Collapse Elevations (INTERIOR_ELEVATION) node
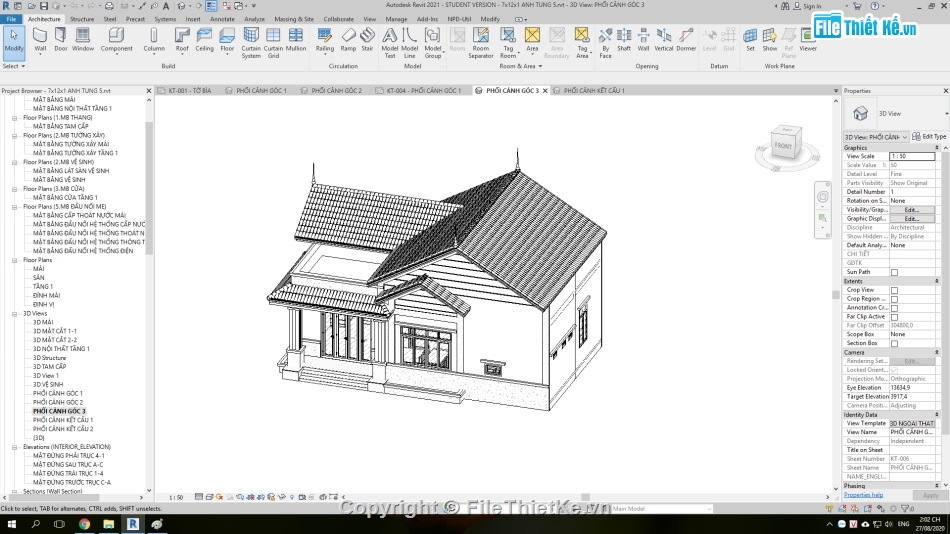 [15, 447]
